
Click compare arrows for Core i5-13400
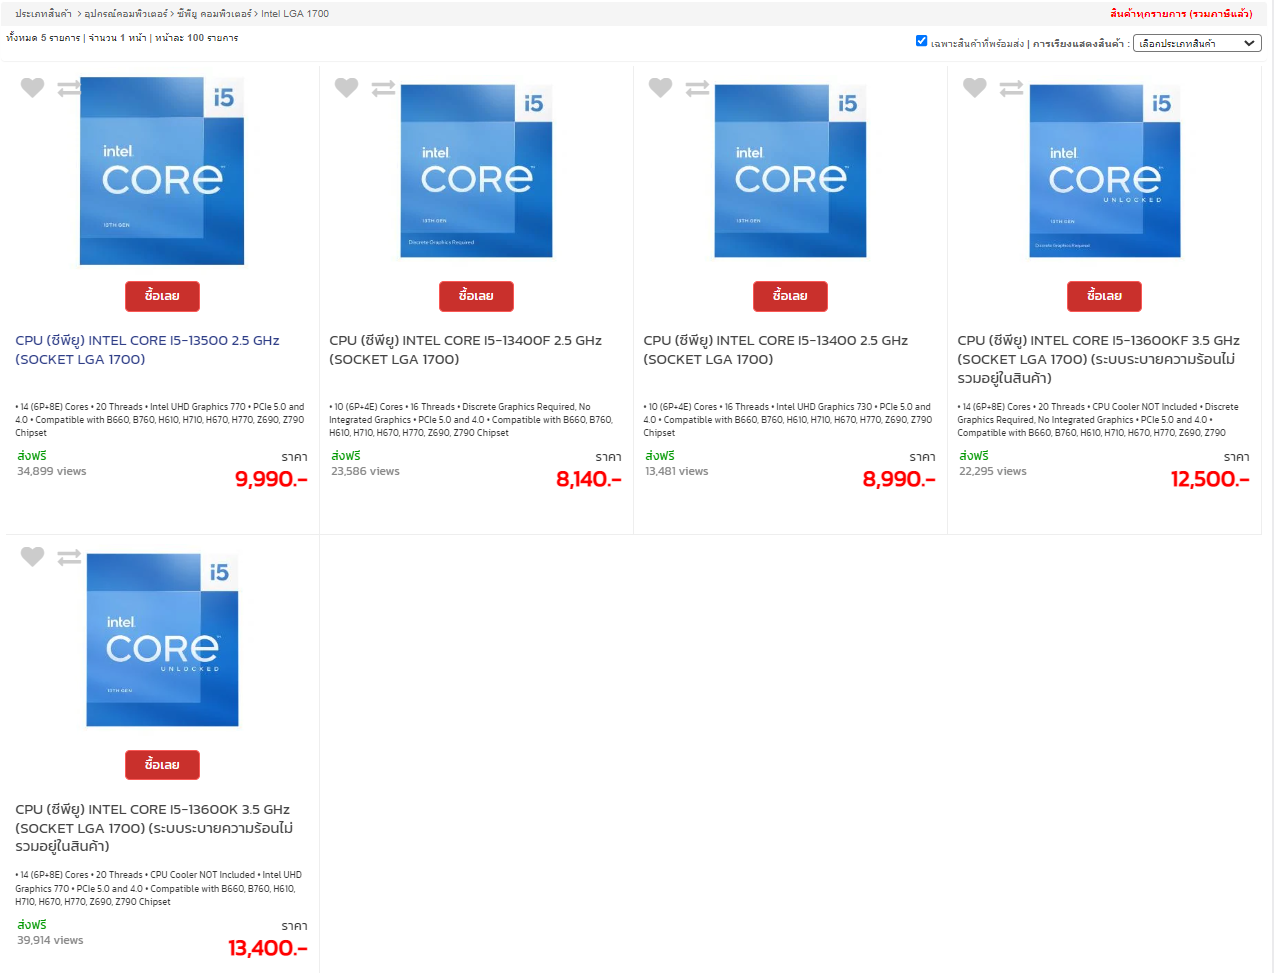697,88
